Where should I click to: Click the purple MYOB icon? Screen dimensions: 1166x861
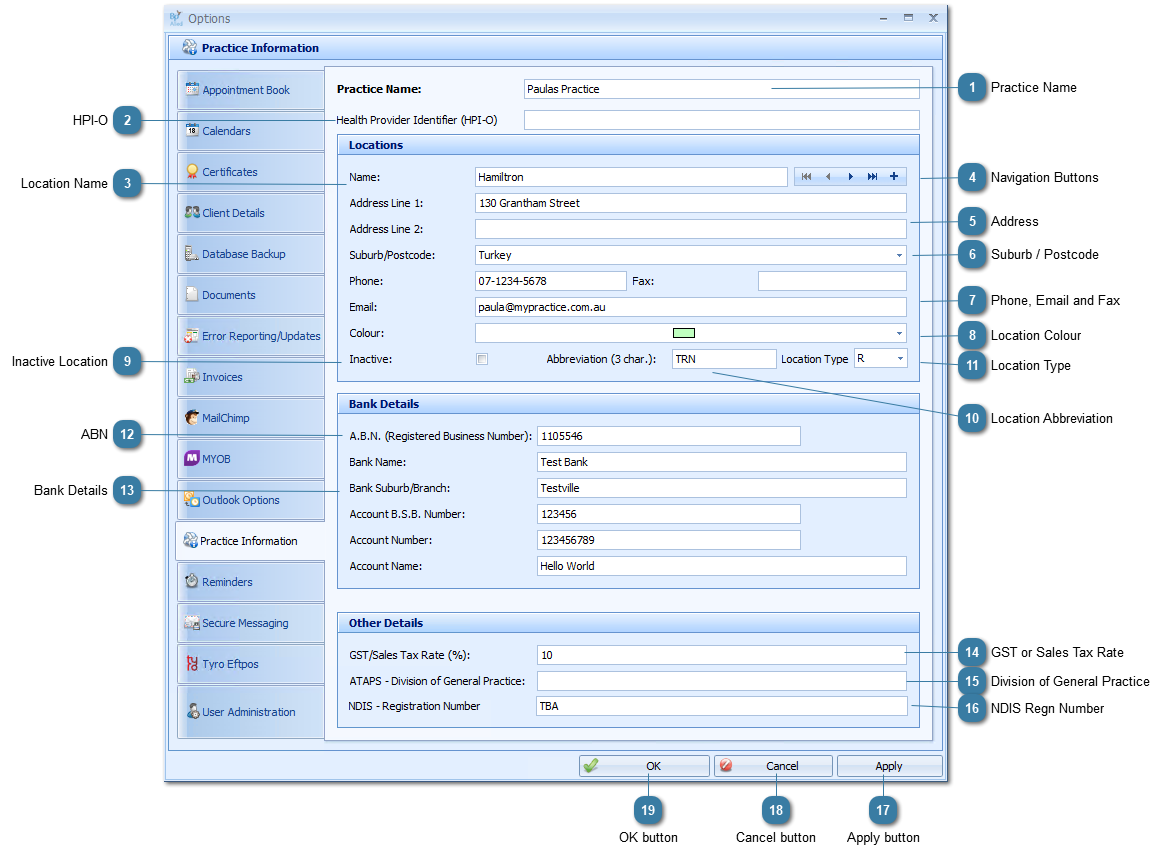(x=192, y=458)
